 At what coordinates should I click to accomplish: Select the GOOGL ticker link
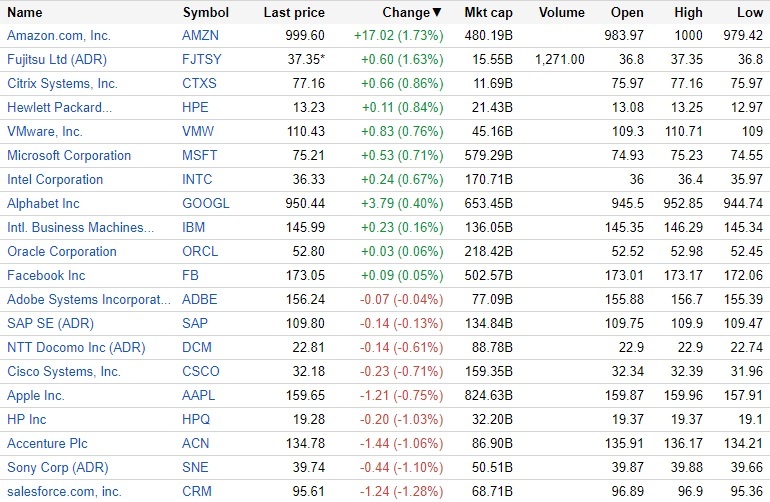point(204,203)
